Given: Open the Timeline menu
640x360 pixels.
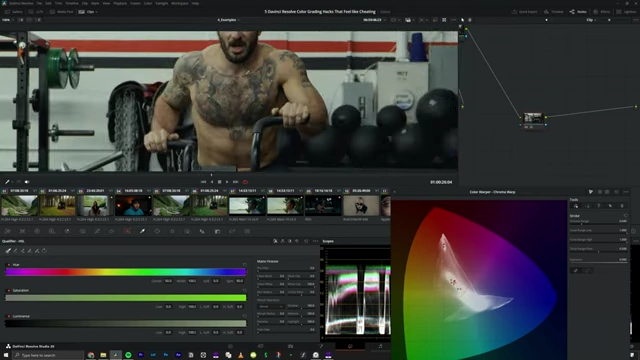Looking at the screenshot, I should [x=72, y=3].
